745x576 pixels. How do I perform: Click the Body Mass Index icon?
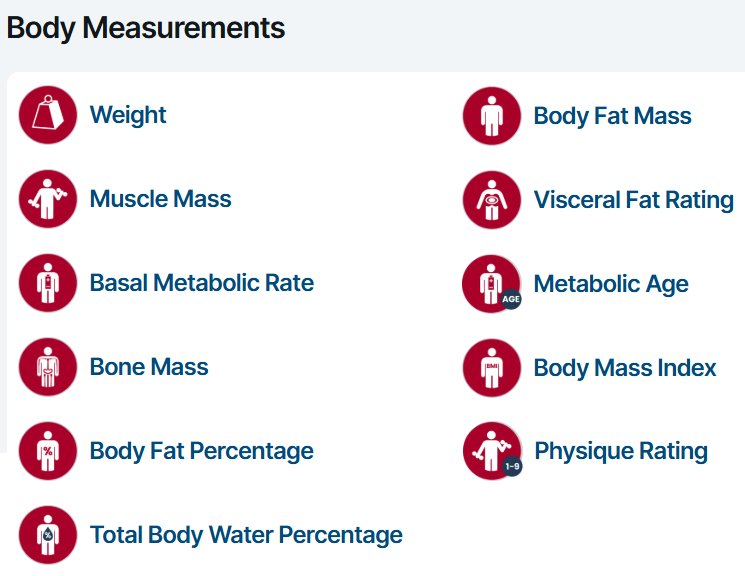coord(491,368)
